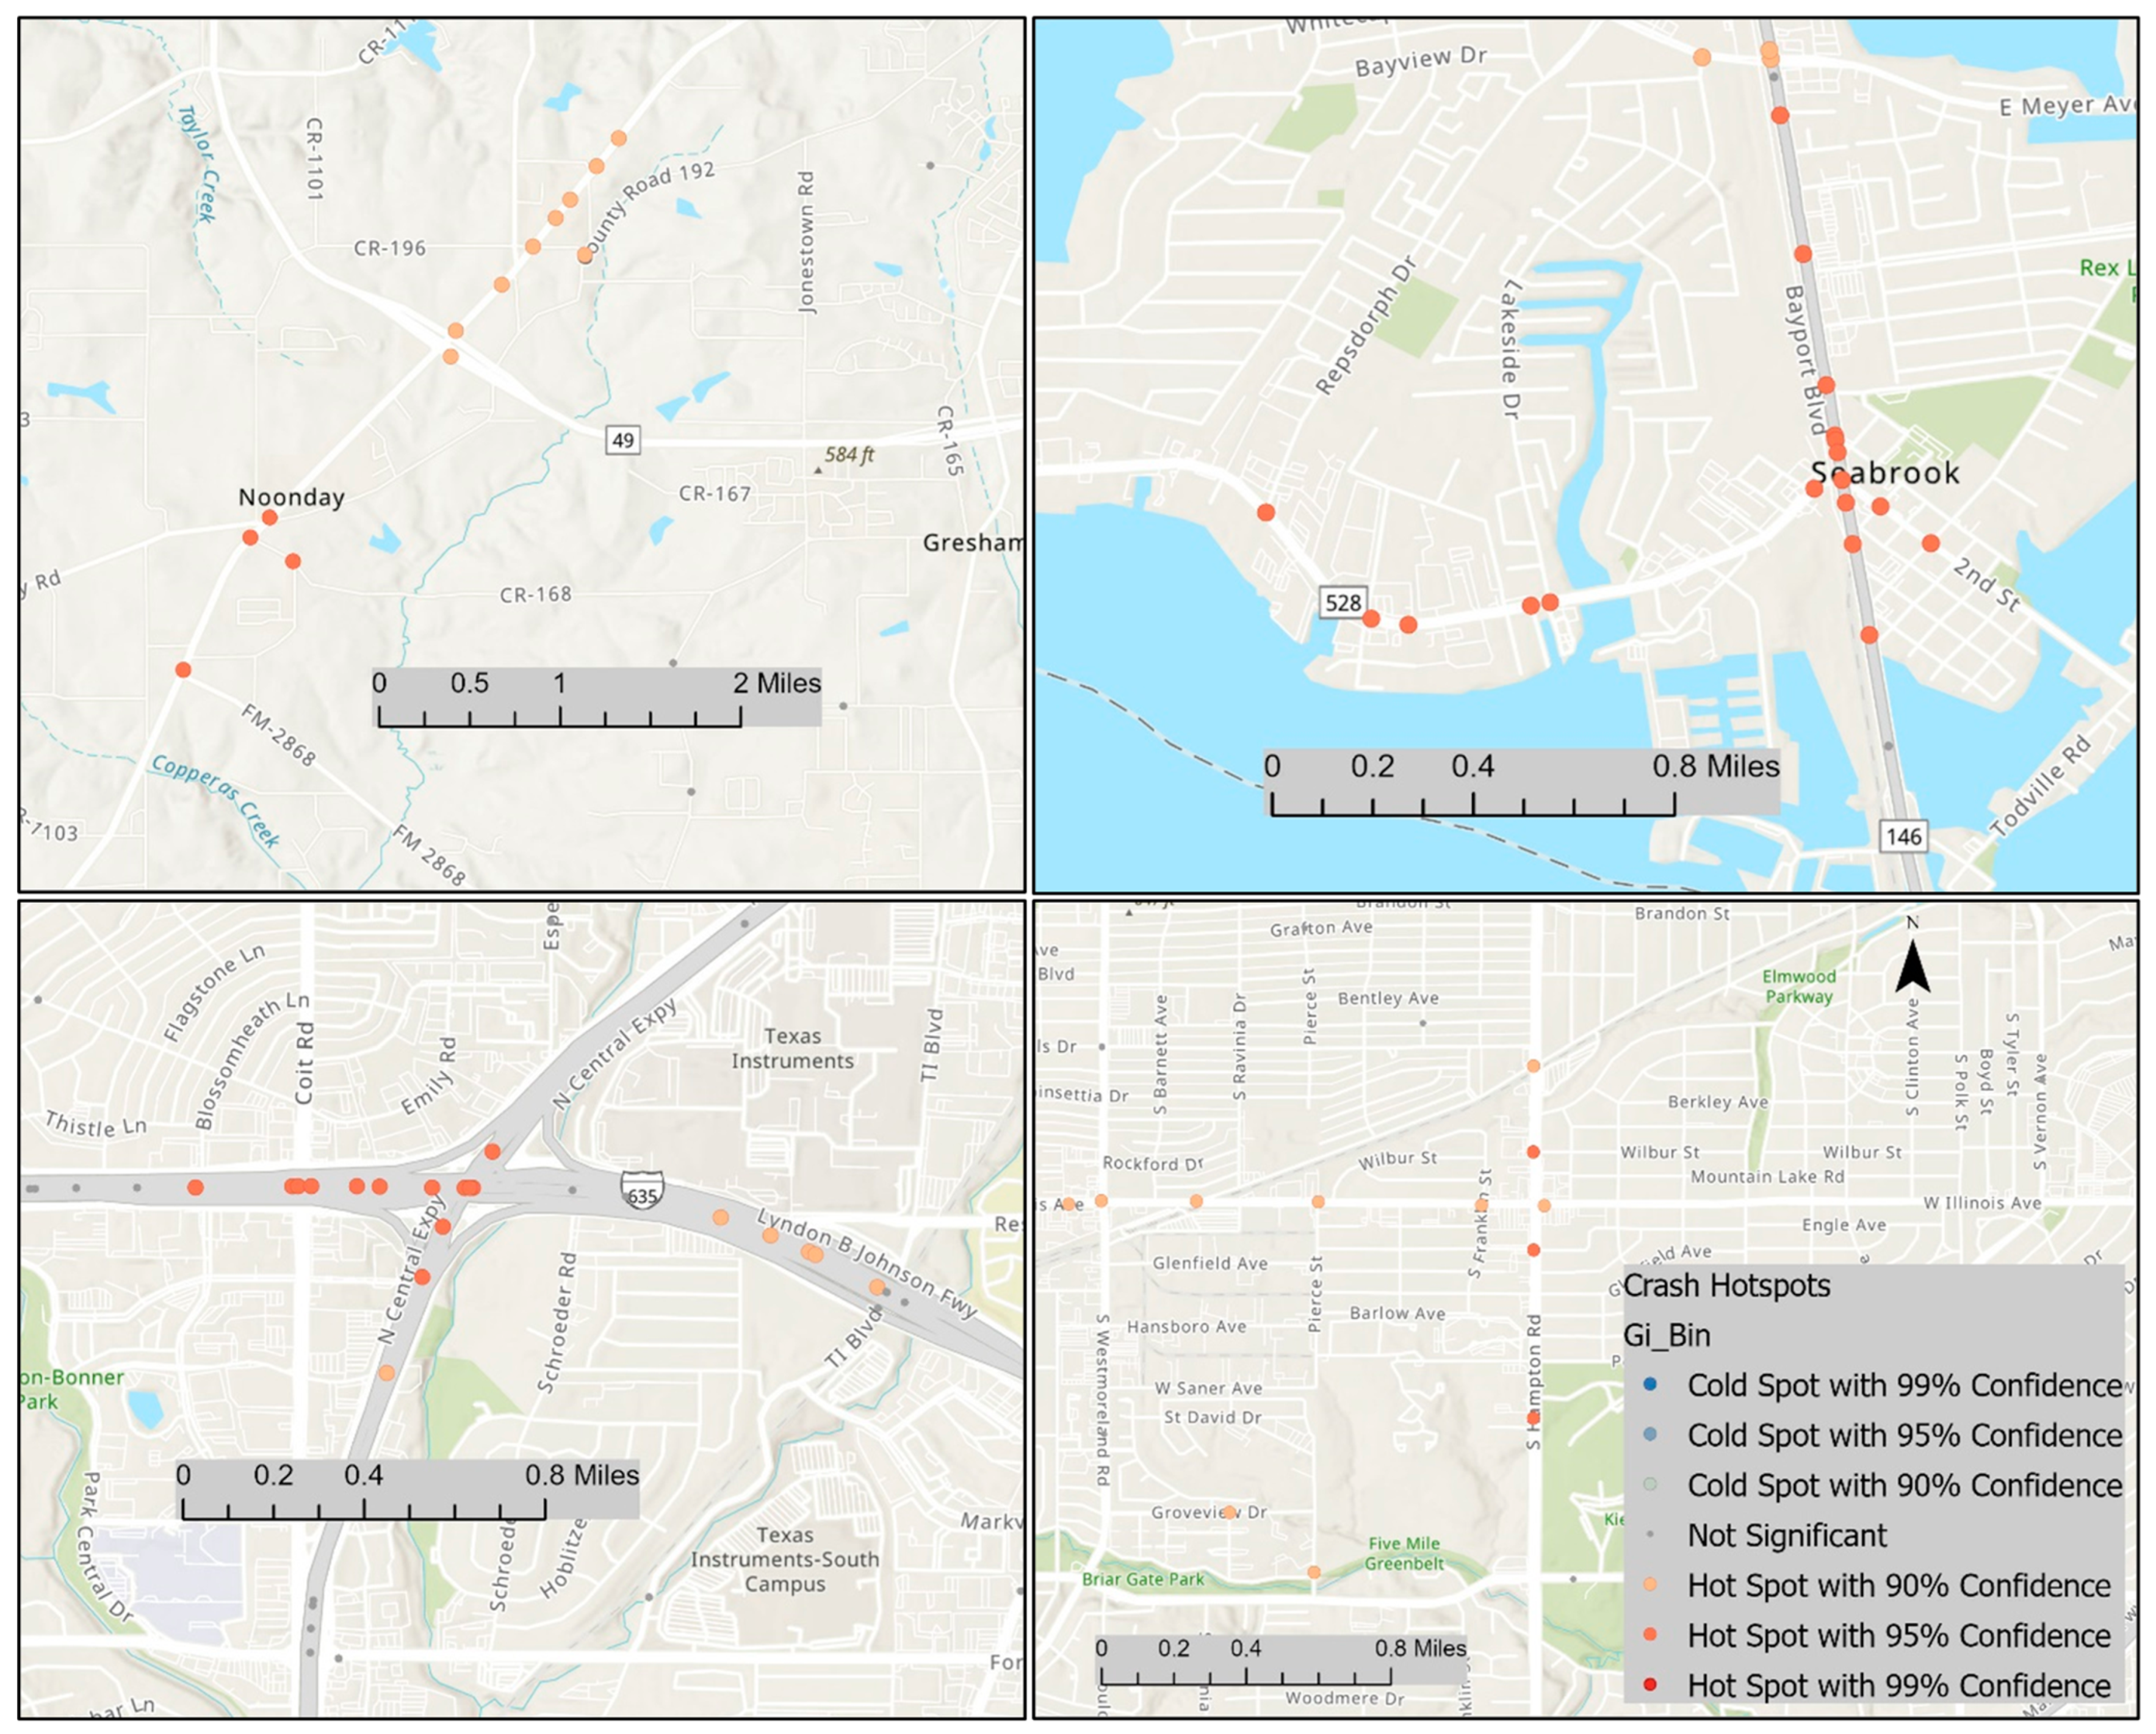Click the route 528 highway shield
2156x1734 pixels.
1342,602
